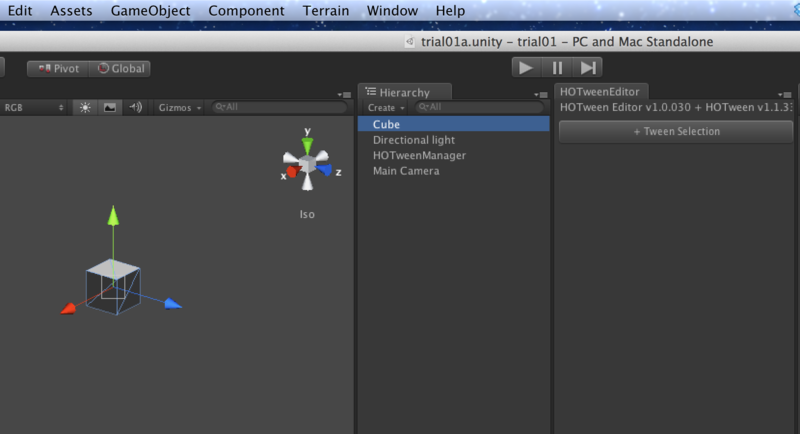Open the Gizmos dropdown
The height and width of the screenshot is (434, 800).
(179, 108)
